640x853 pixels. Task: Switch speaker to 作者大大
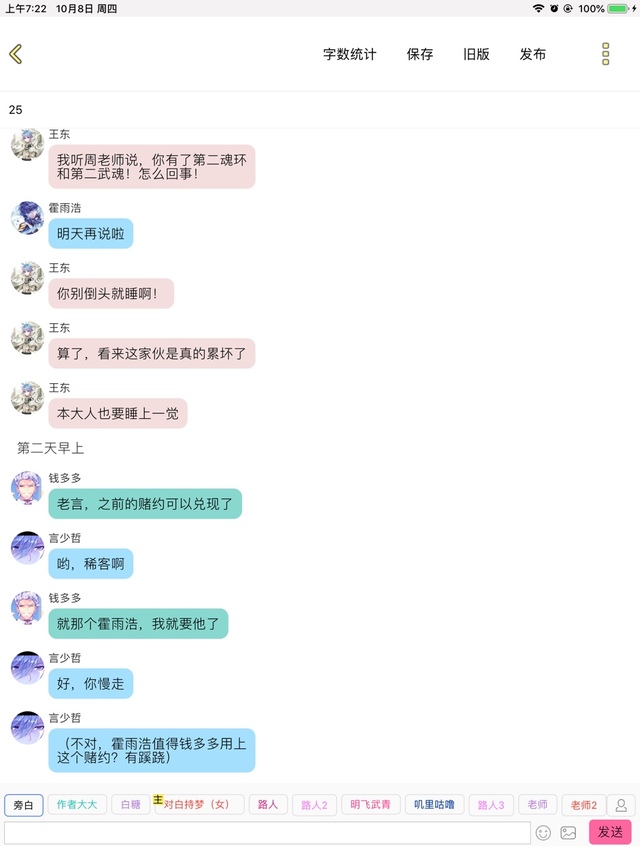(x=77, y=805)
